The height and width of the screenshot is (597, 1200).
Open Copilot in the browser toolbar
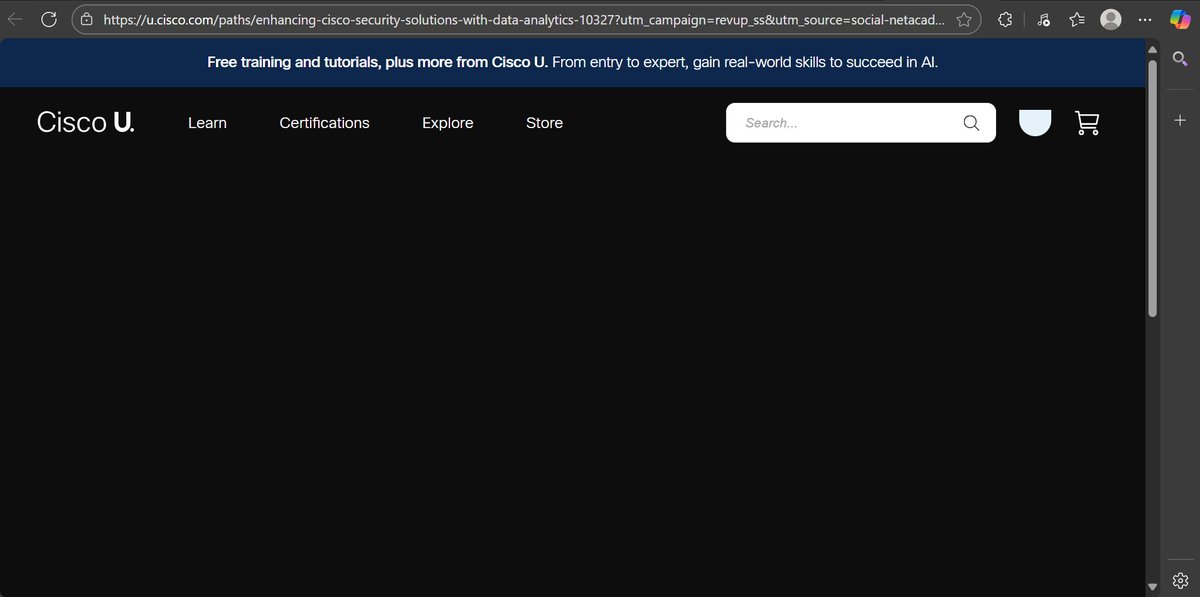[x=1180, y=18]
